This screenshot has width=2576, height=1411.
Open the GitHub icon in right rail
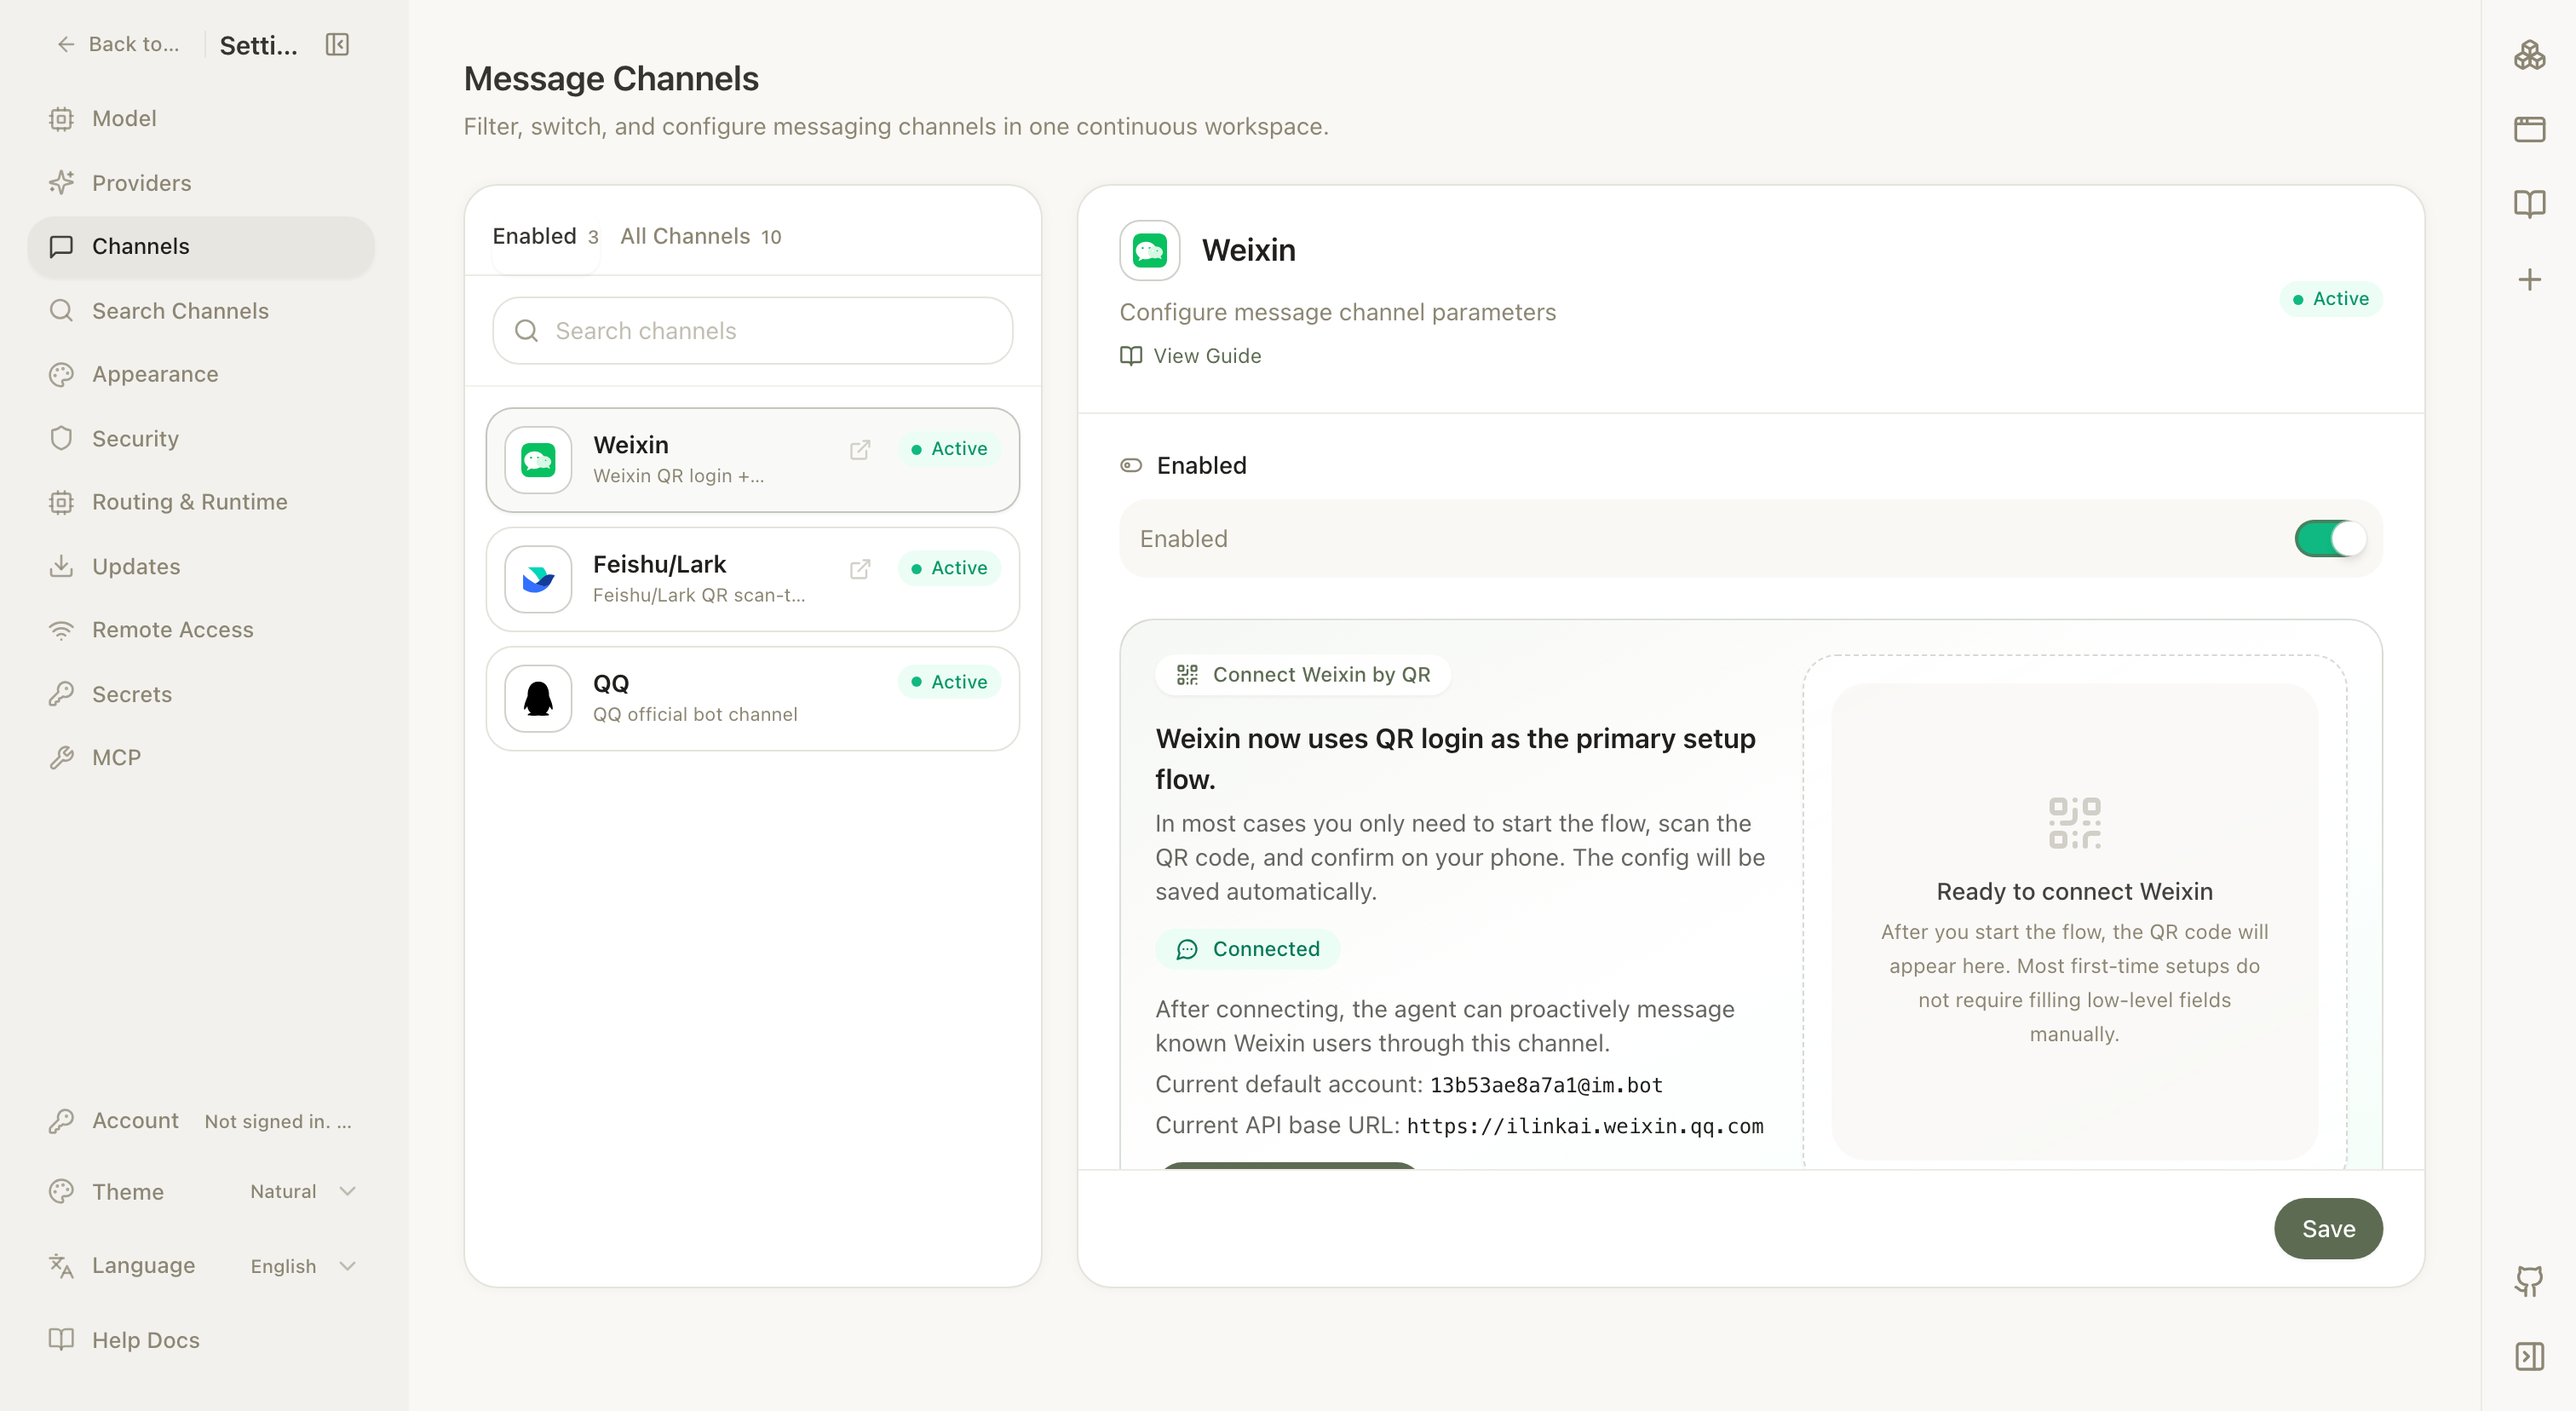tap(2529, 1281)
